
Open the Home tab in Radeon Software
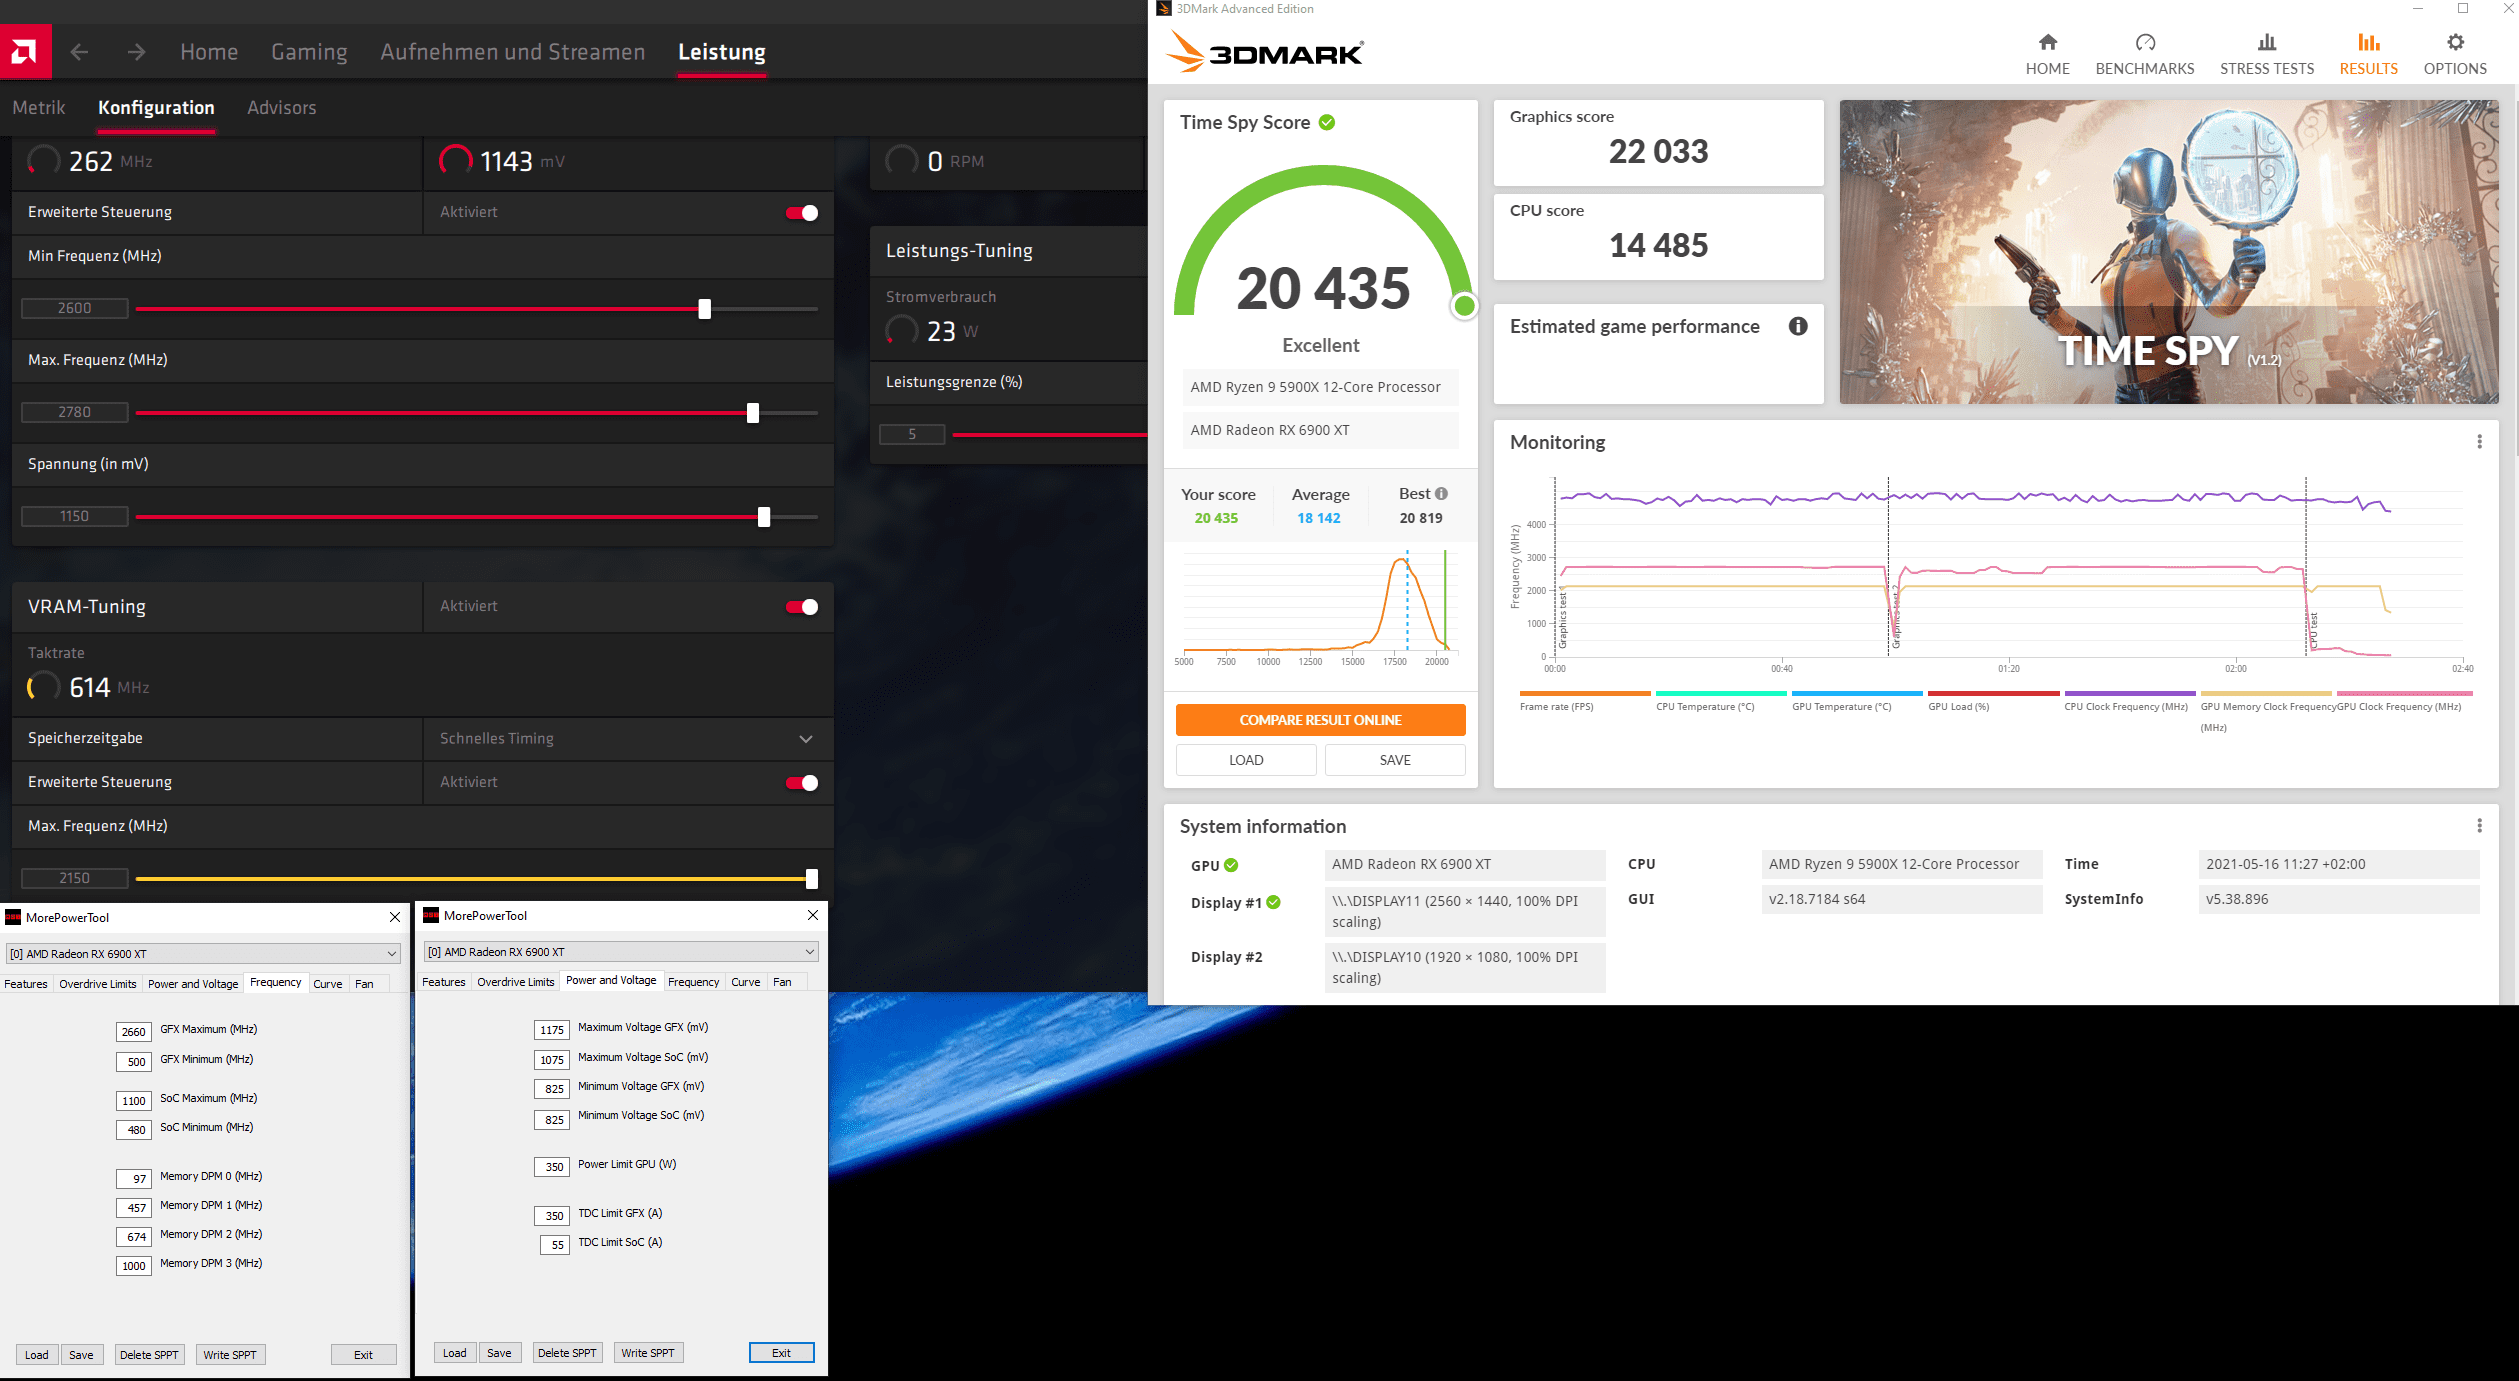[209, 52]
